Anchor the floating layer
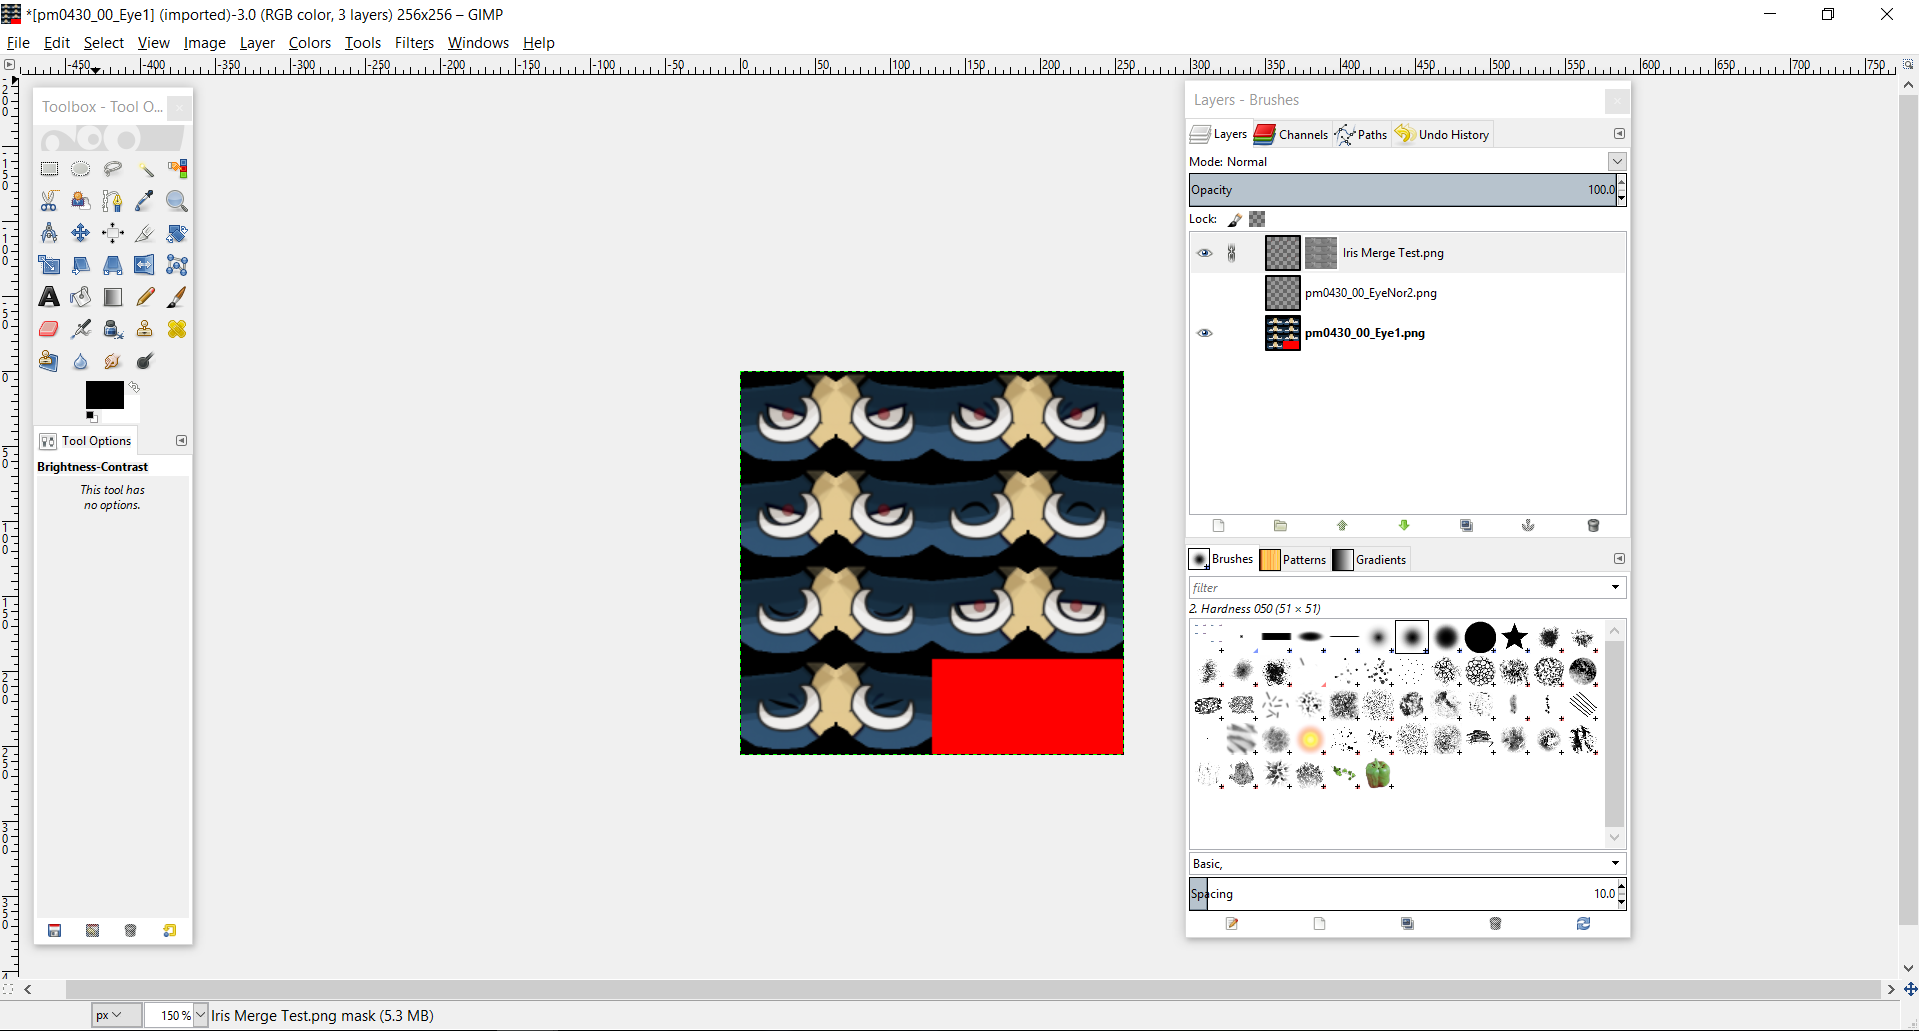This screenshot has height=1031, width=1919. tap(1528, 526)
